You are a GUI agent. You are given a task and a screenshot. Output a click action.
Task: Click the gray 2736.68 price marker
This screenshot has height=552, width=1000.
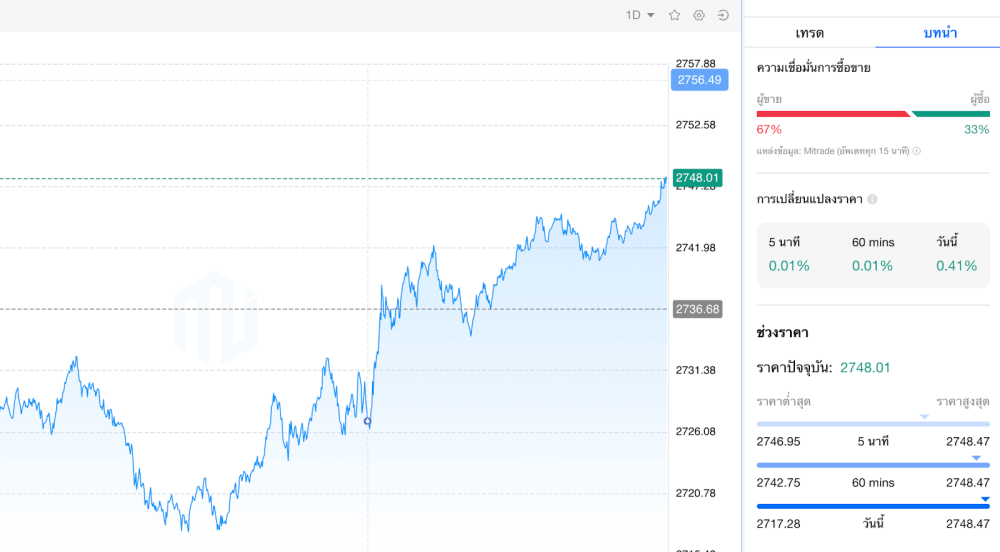point(698,309)
